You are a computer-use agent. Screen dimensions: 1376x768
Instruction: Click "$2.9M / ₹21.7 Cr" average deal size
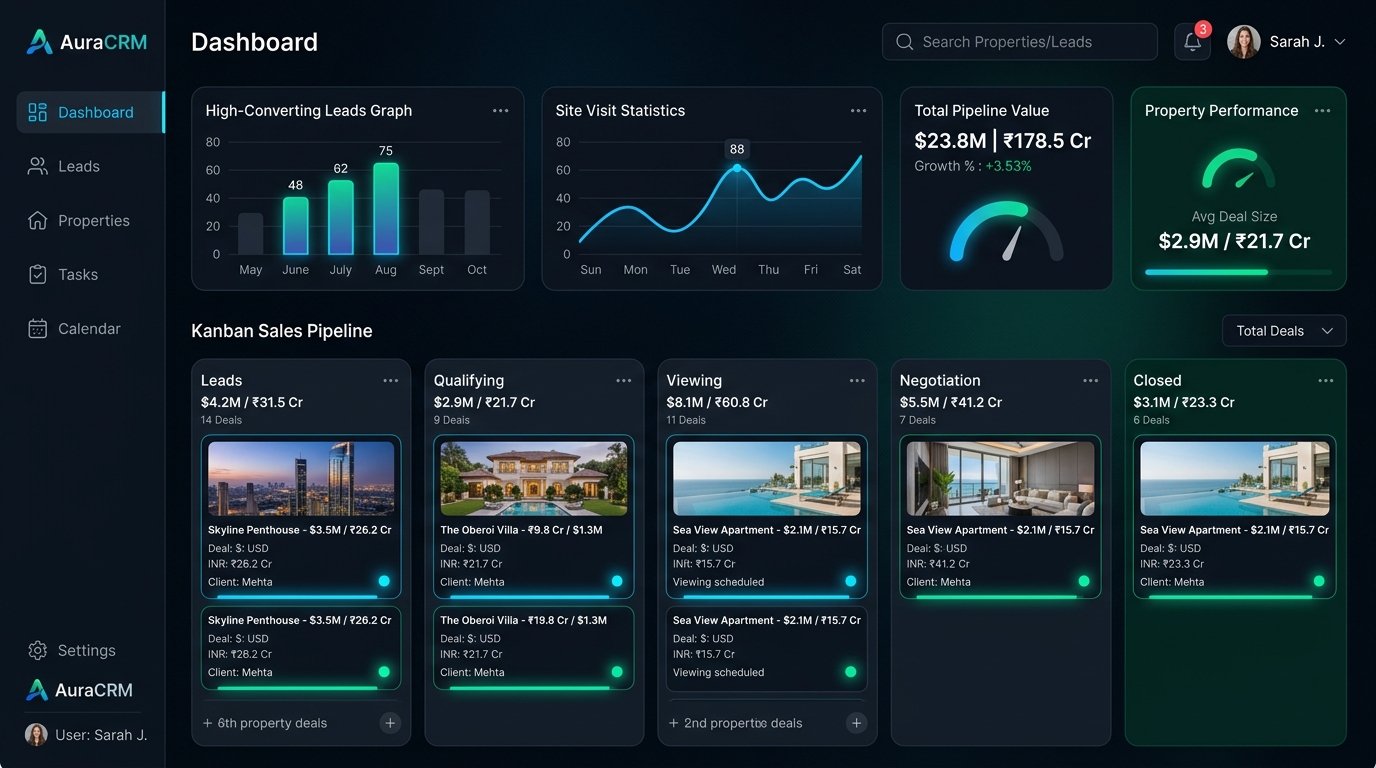point(1234,241)
